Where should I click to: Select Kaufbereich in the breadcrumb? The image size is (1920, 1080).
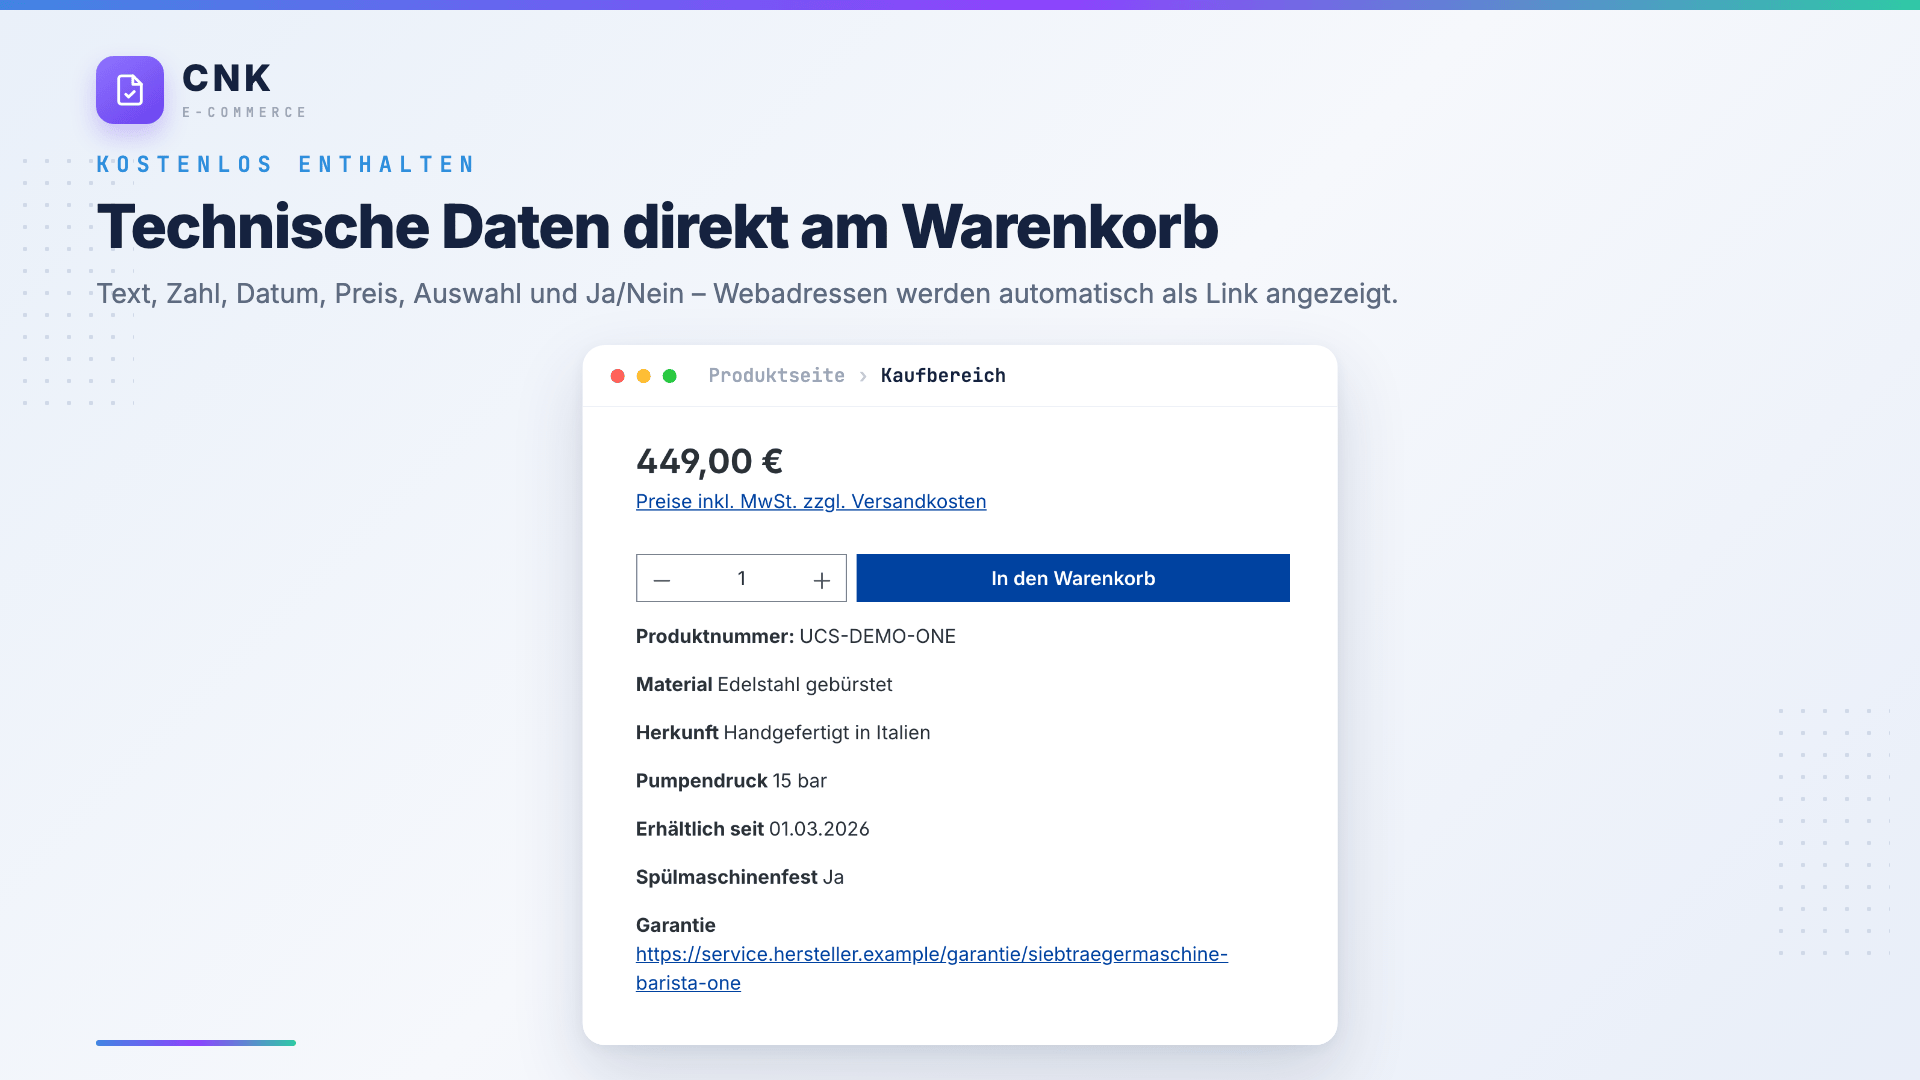[943, 375]
